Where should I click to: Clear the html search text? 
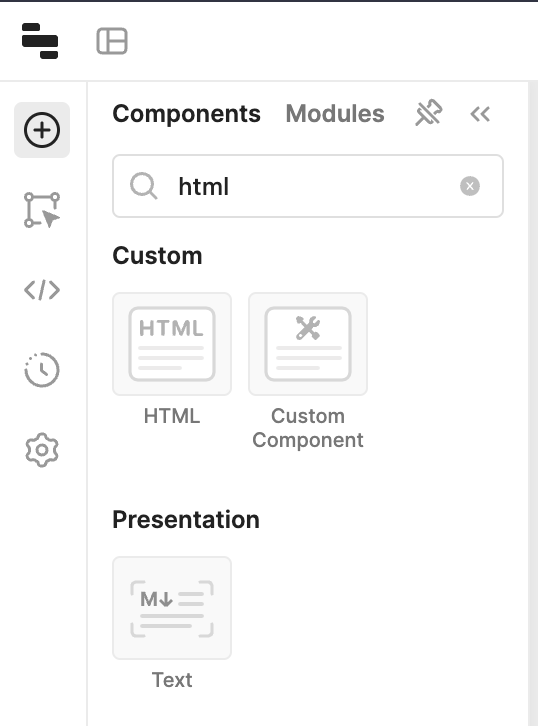[x=470, y=186]
